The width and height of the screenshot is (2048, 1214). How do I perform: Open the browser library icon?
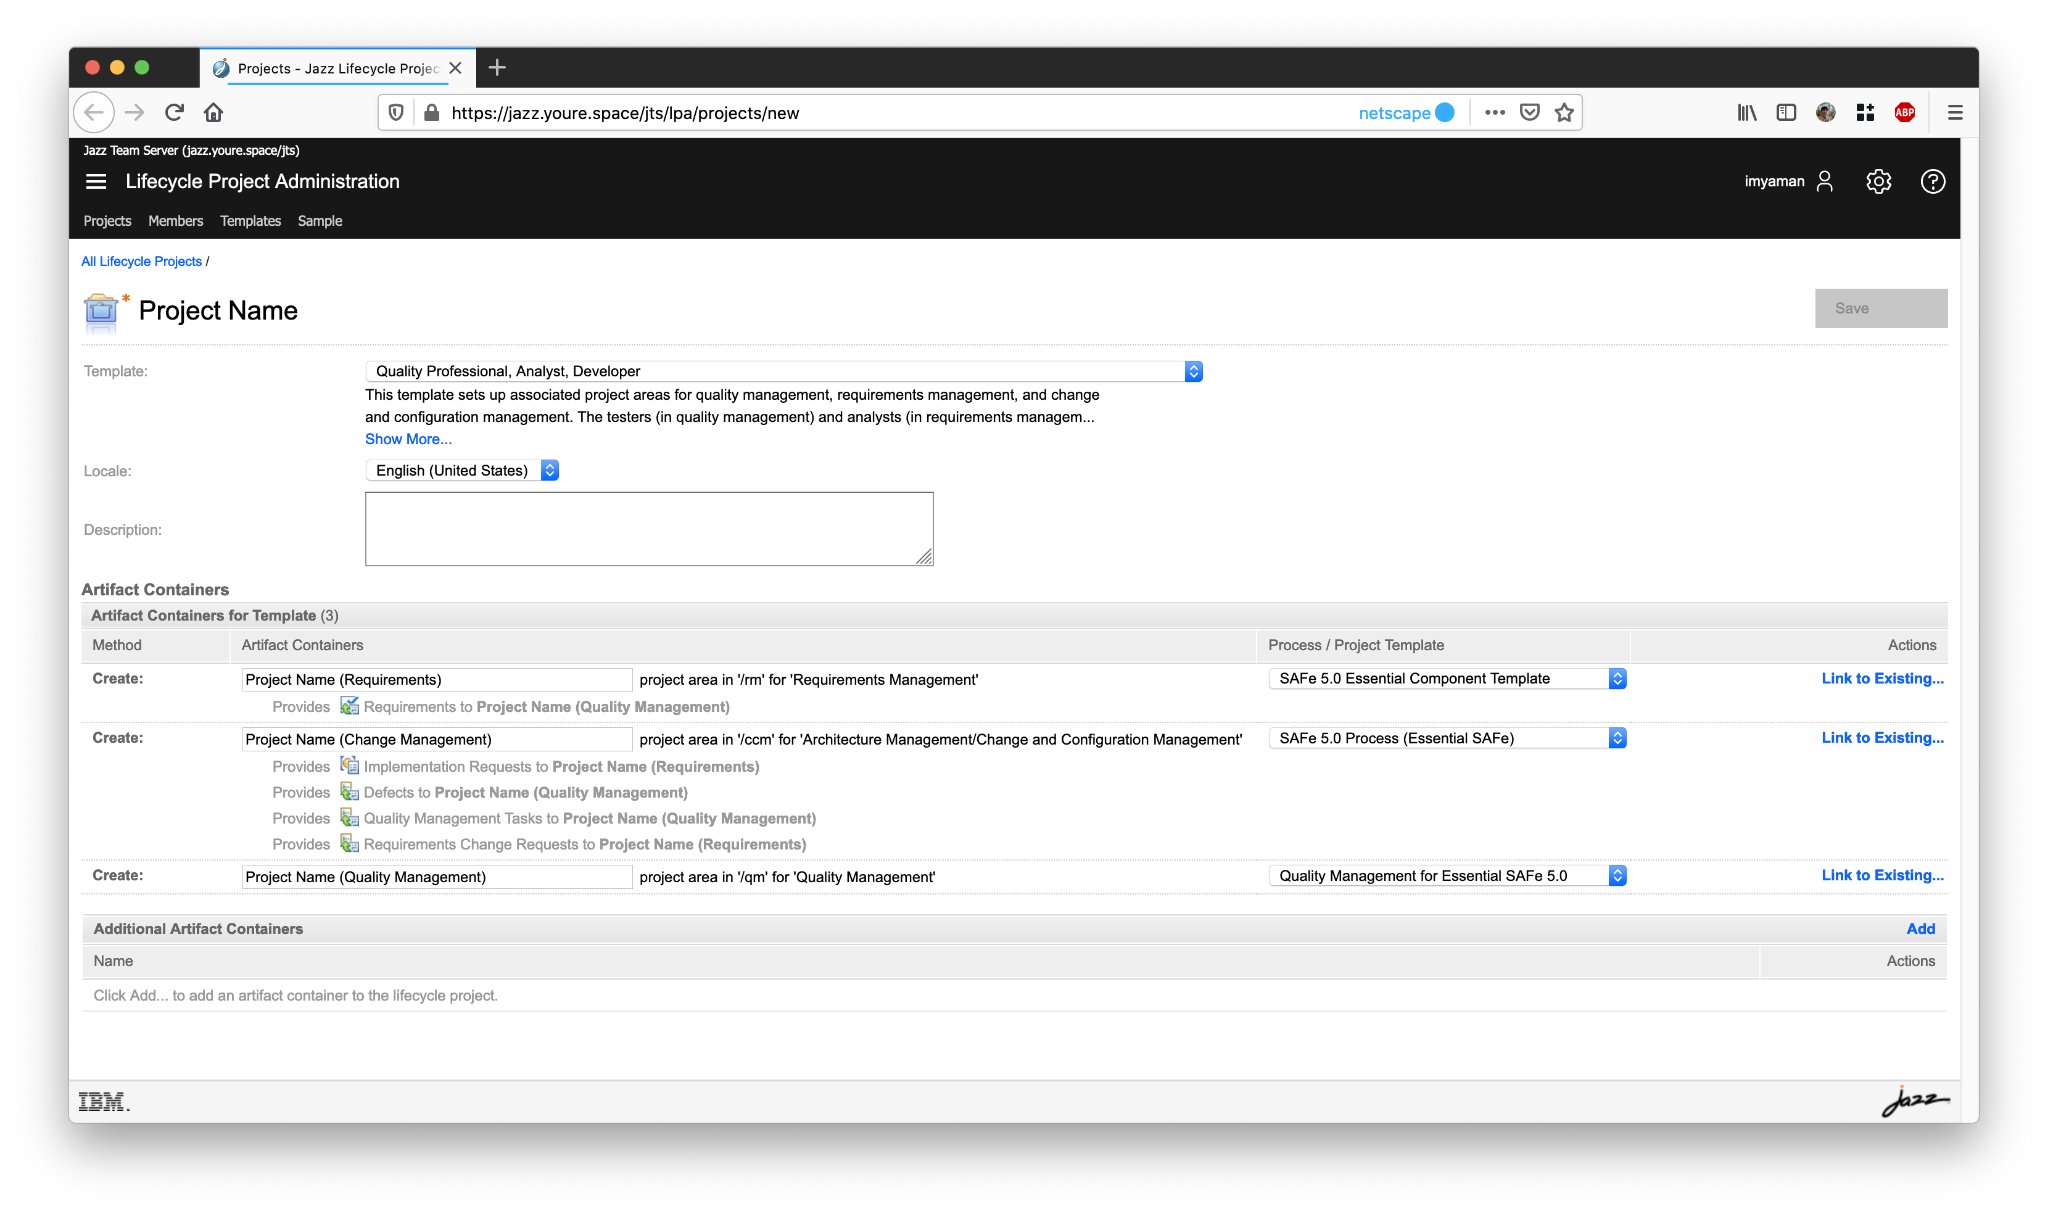click(x=1746, y=113)
